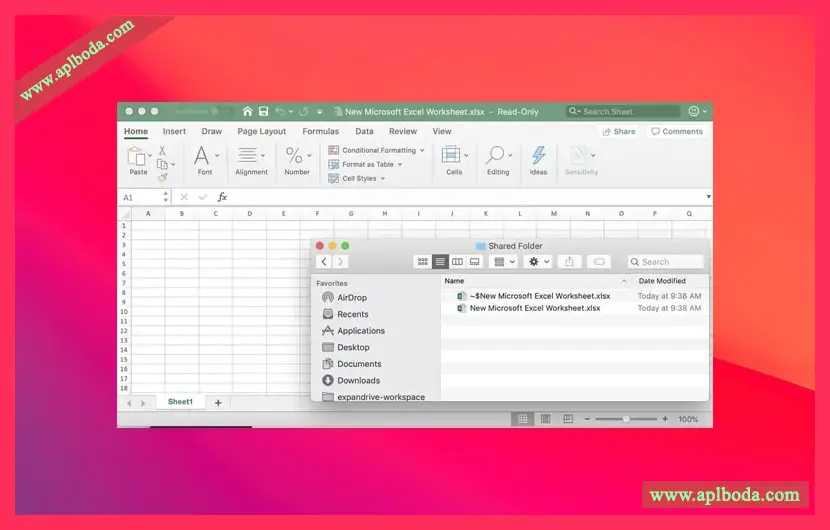Open the Copy options dropdown arrow
Image resolution: width=830 pixels, height=530 pixels.
[x=173, y=165]
